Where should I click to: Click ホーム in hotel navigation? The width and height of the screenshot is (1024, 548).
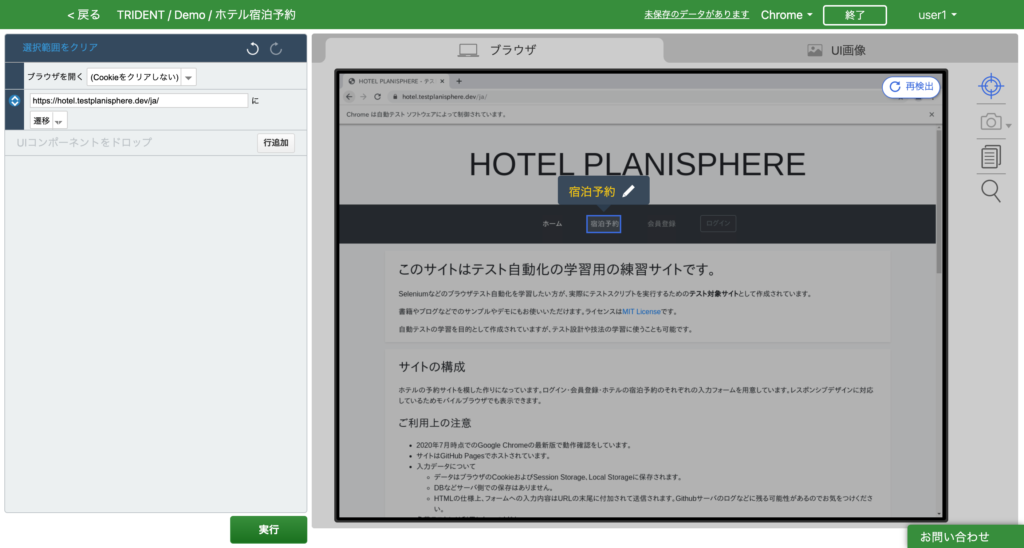[x=552, y=224]
